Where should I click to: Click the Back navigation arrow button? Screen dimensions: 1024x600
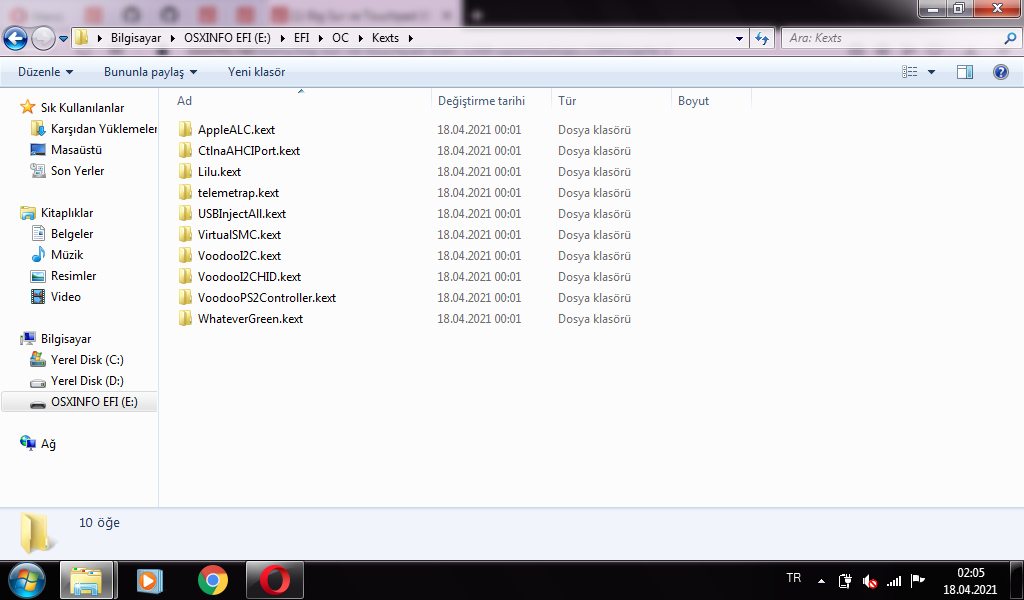(15, 39)
